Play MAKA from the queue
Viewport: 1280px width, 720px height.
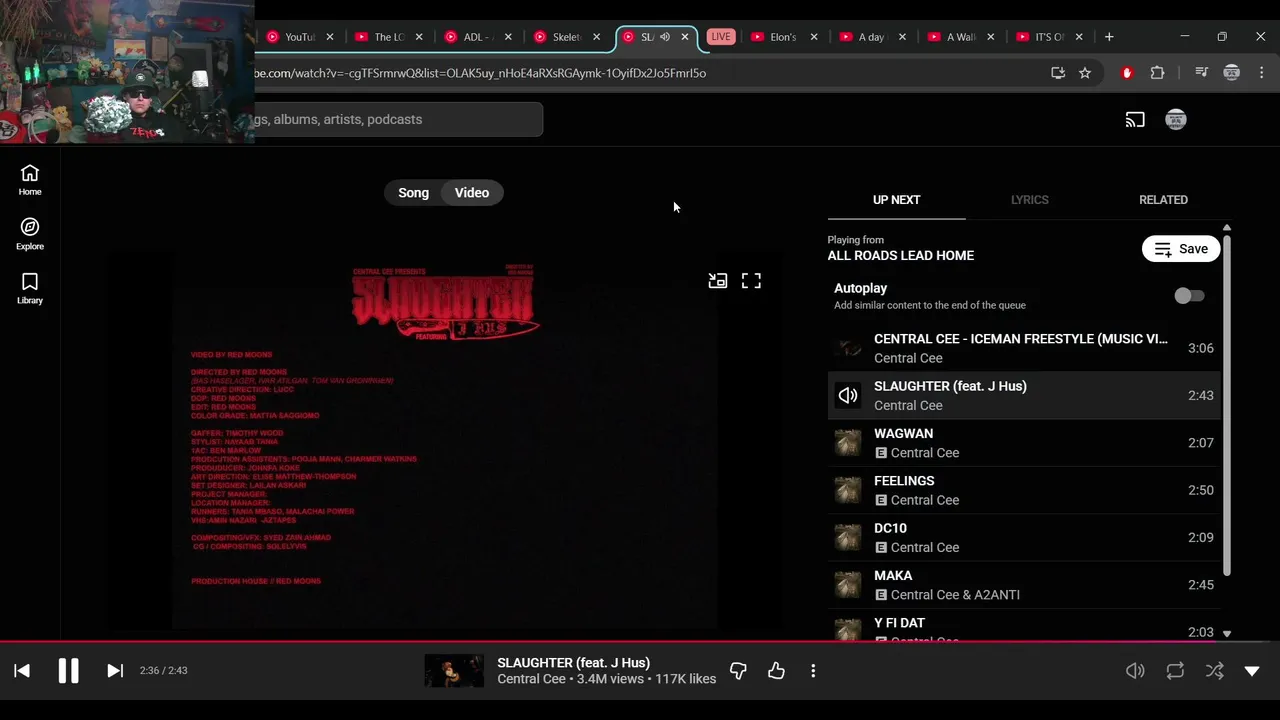click(x=1024, y=585)
